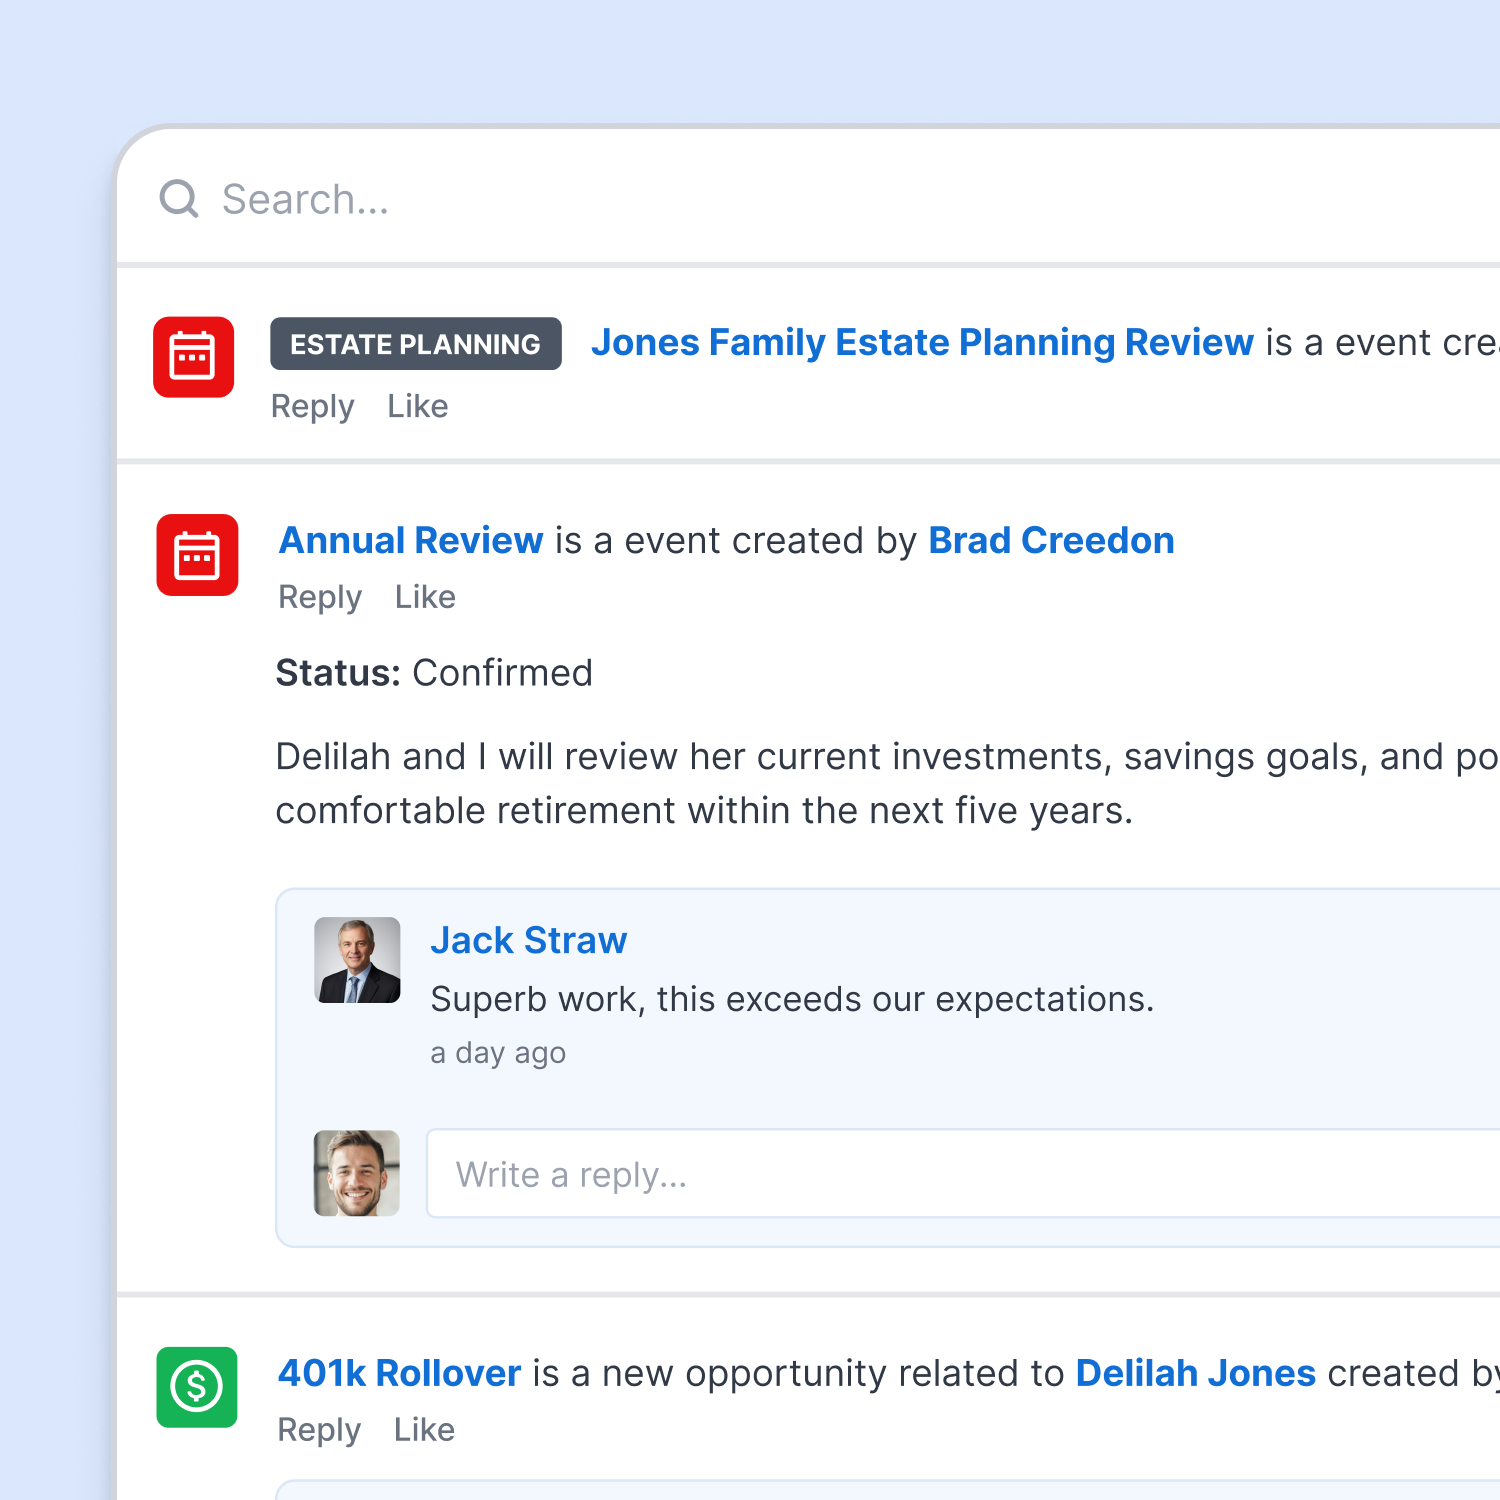
Task: Click the green dollar opportunity icon
Action: [197, 1387]
